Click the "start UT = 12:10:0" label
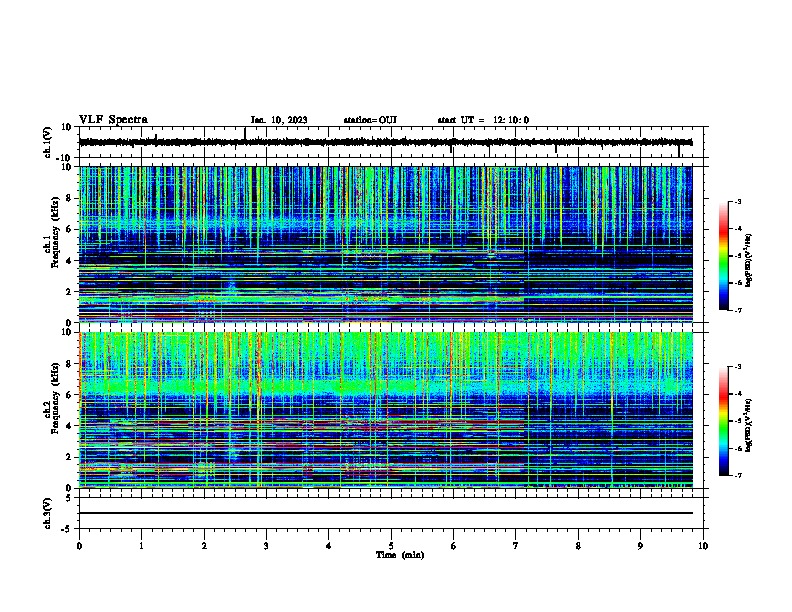This screenshot has height=612, width=792. (x=483, y=120)
